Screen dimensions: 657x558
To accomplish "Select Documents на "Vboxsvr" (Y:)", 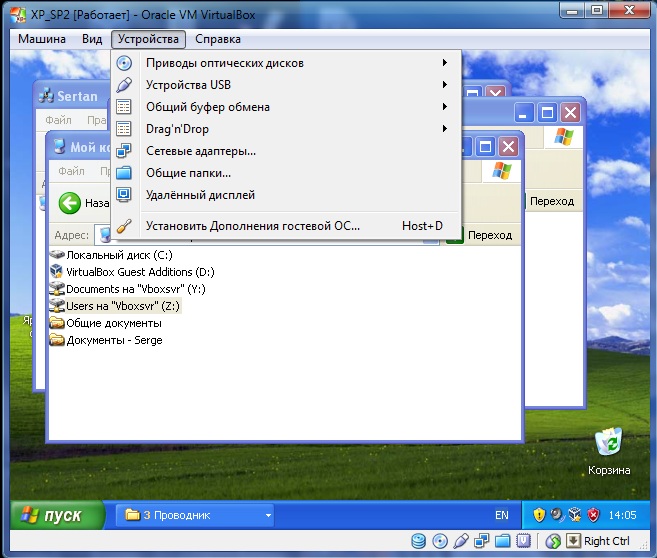I will 127,289.
